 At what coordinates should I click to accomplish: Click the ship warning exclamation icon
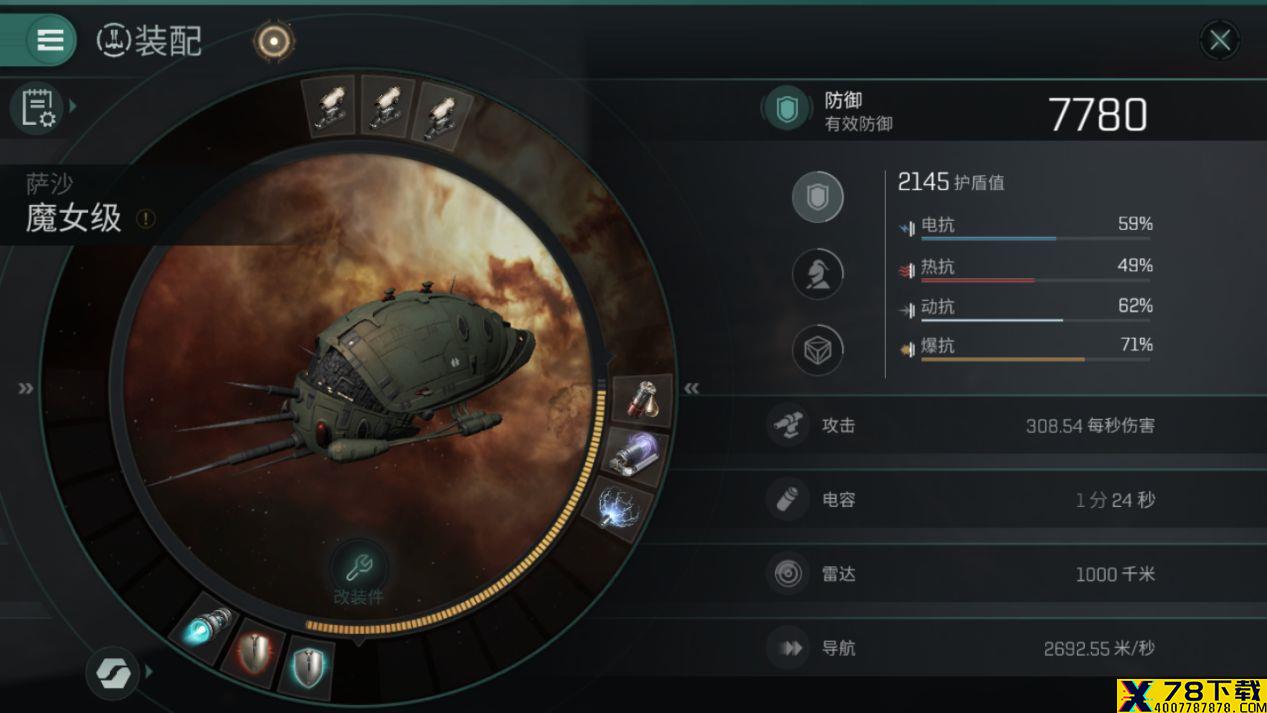tap(146, 217)
